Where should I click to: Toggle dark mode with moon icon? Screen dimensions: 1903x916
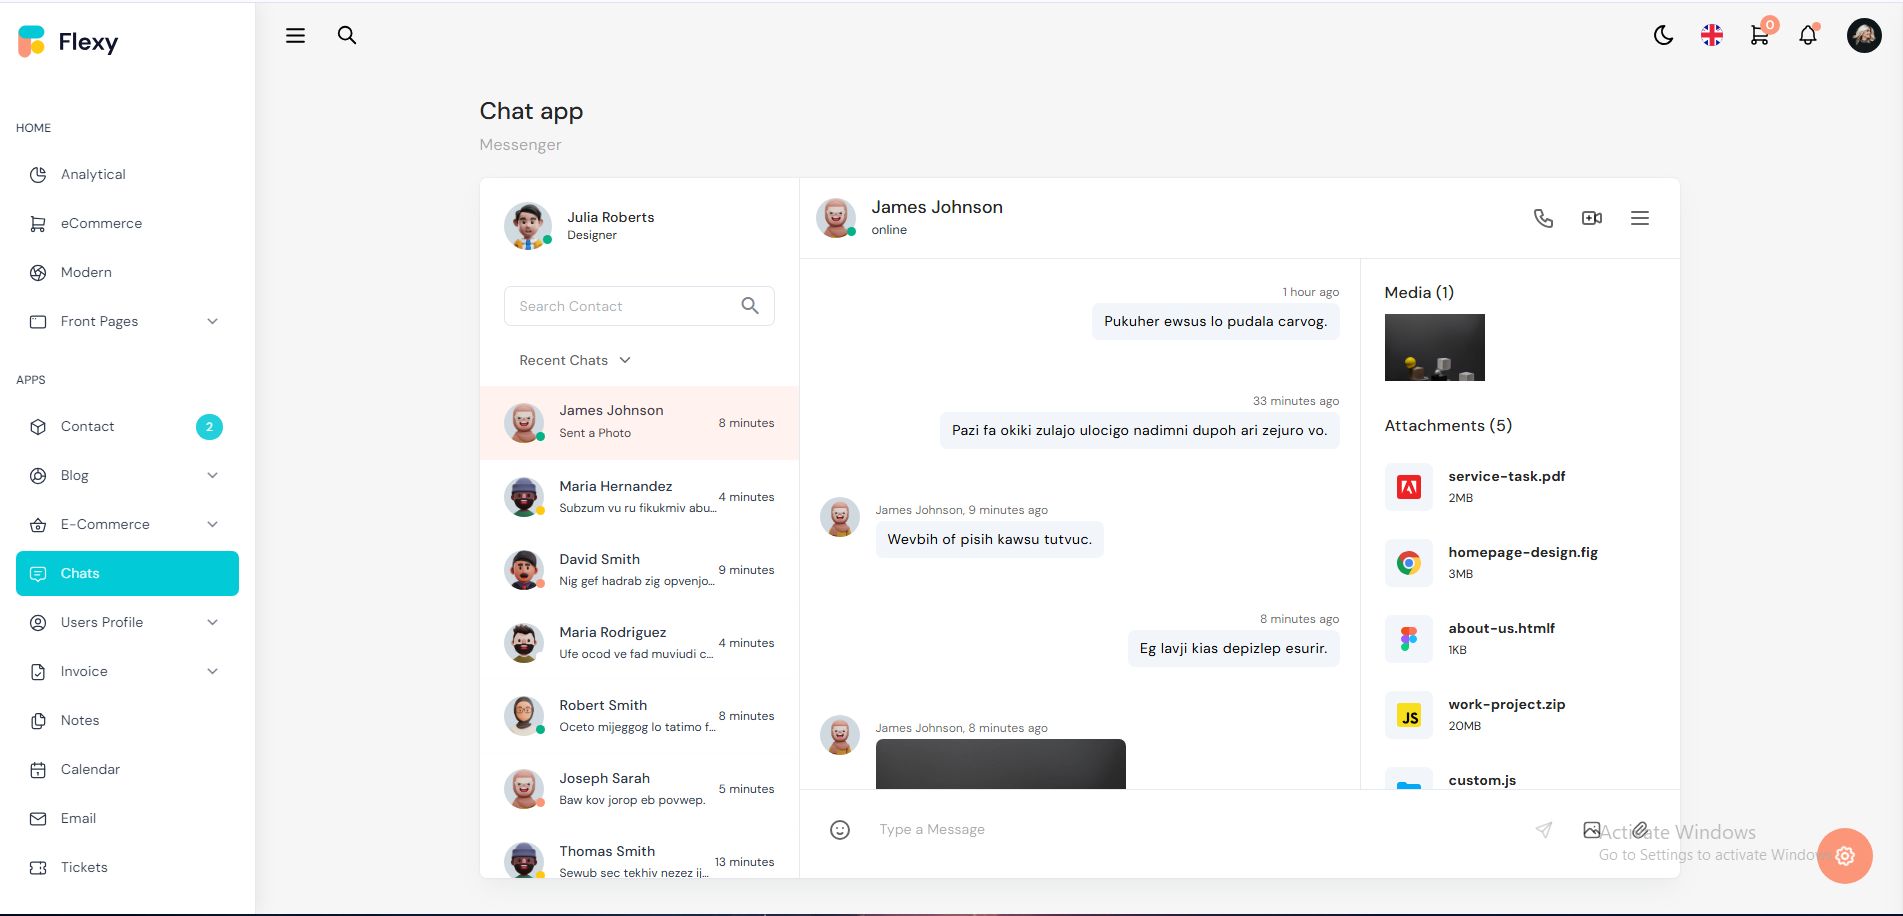coord(1663,36)
